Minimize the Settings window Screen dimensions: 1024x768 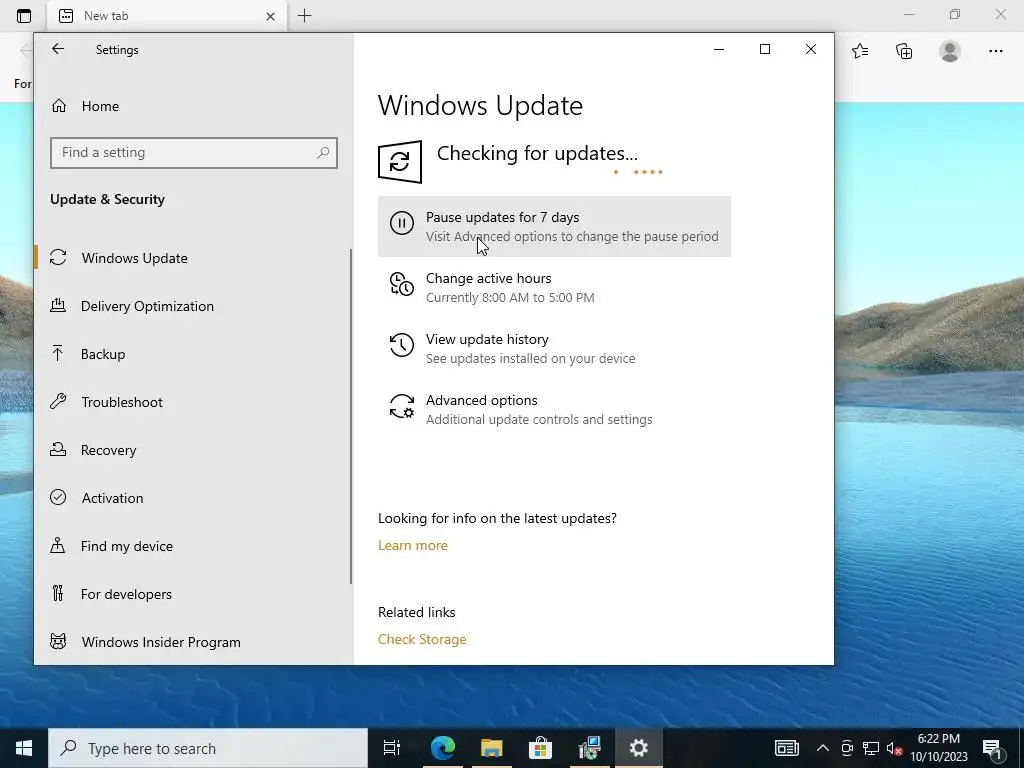[x=719, y=50]
